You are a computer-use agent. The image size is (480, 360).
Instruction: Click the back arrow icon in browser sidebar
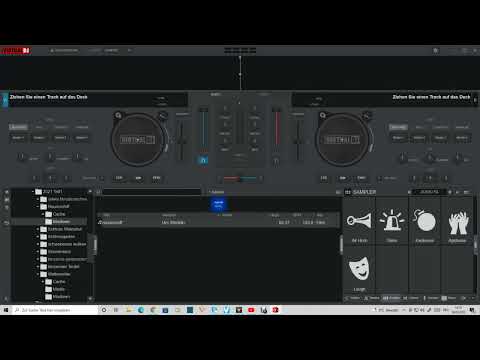6,223
